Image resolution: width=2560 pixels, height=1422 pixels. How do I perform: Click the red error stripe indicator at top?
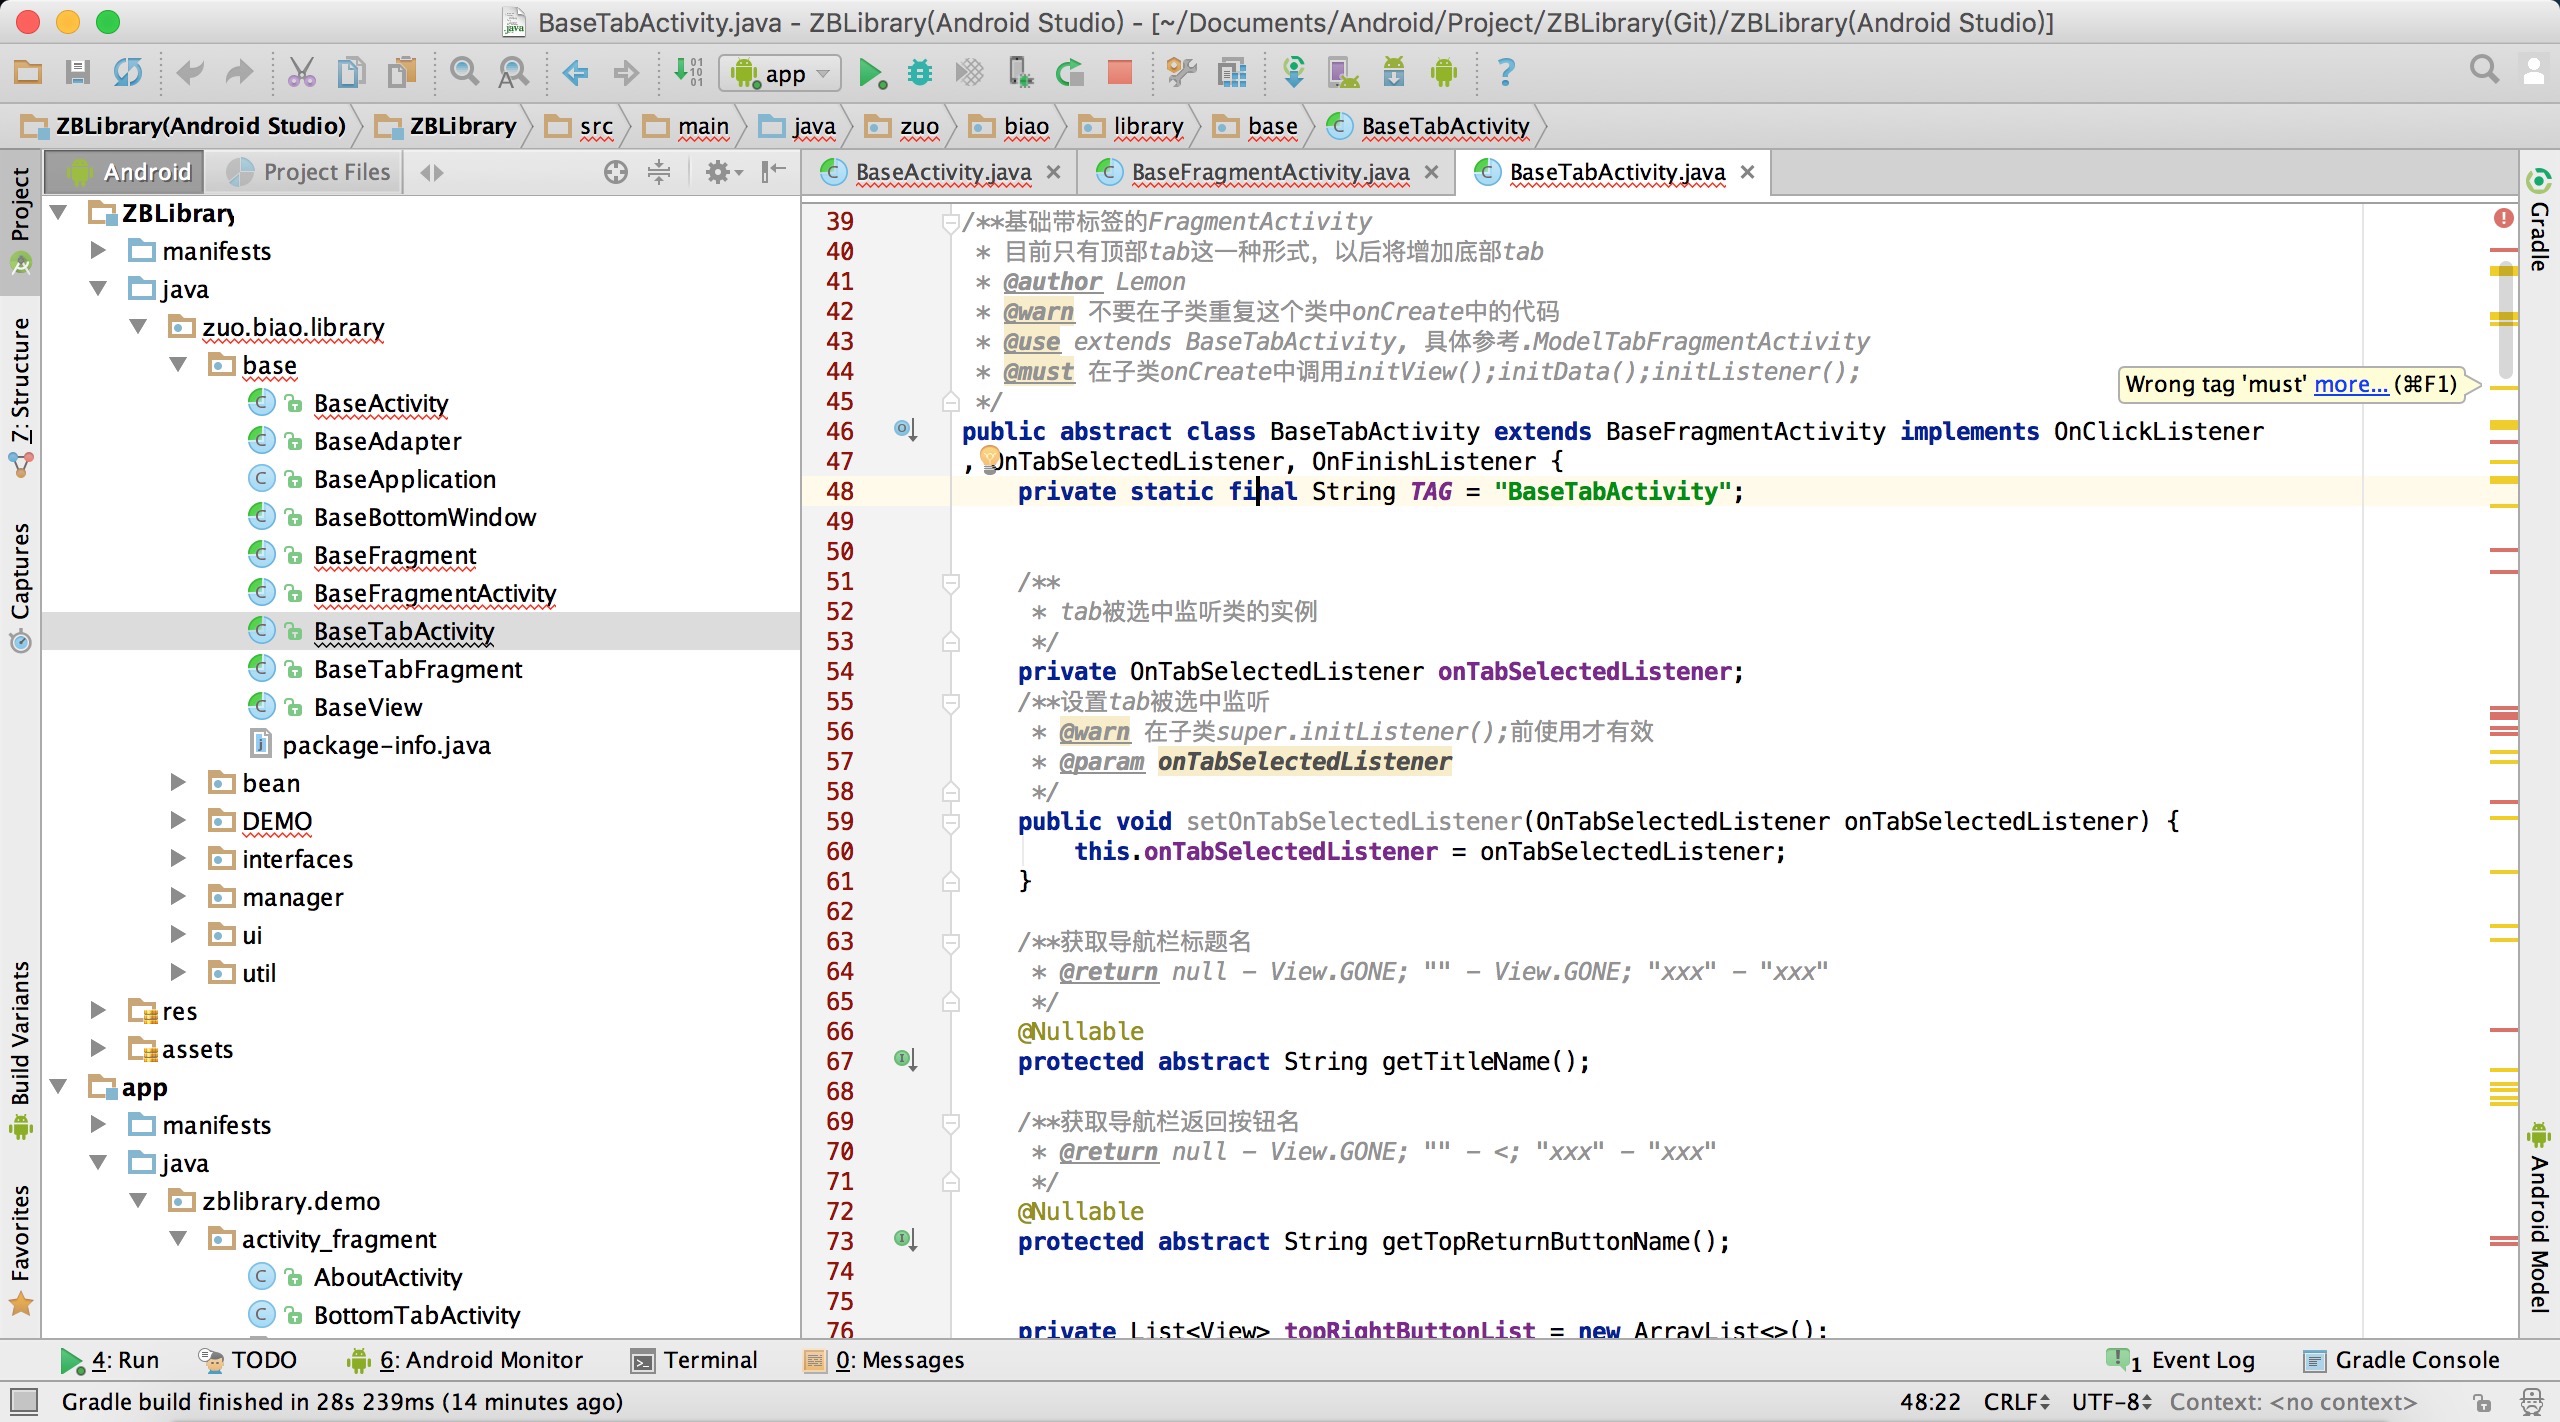pos(2503,218)
